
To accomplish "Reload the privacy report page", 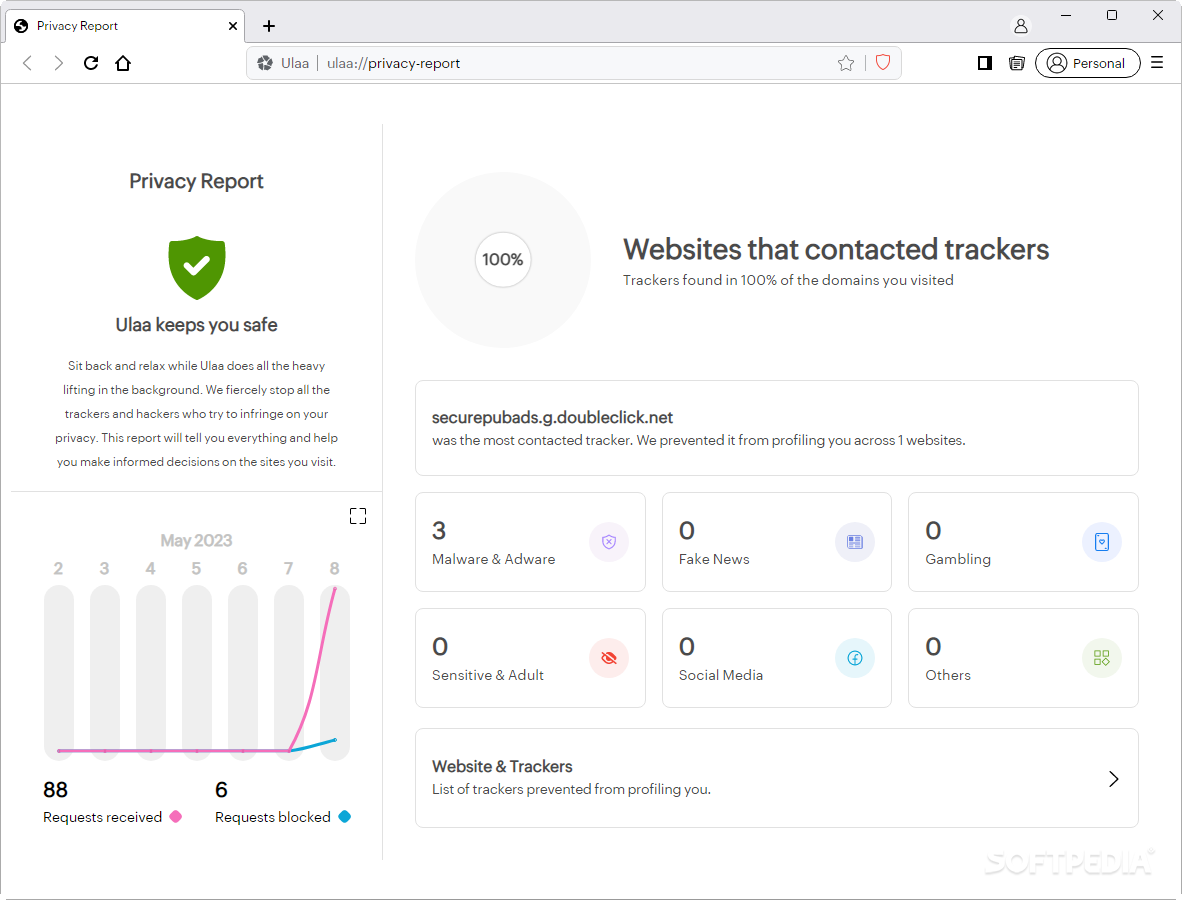I will tap(91, 63).
